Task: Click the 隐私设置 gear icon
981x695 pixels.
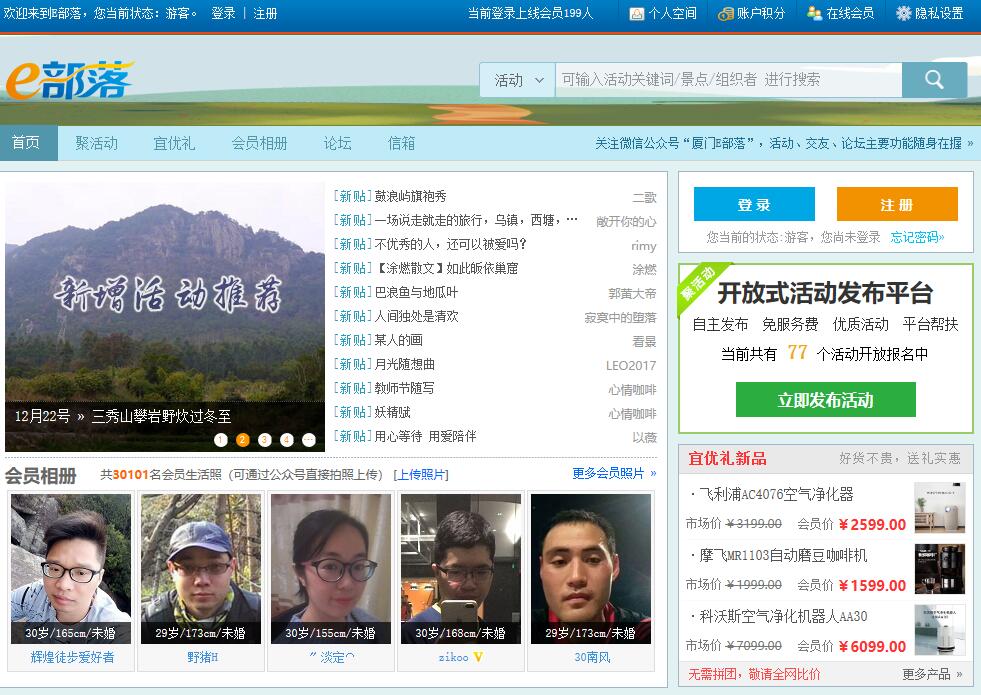Action: (x=904, y=13)
